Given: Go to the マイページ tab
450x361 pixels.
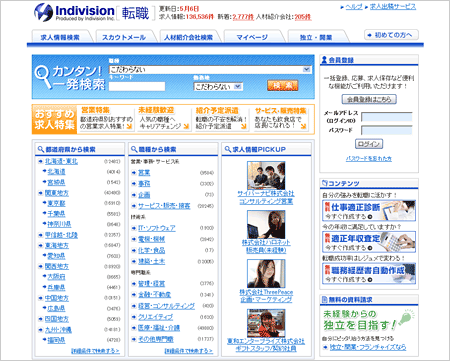Looking at the screenshot, I should 252,37.
